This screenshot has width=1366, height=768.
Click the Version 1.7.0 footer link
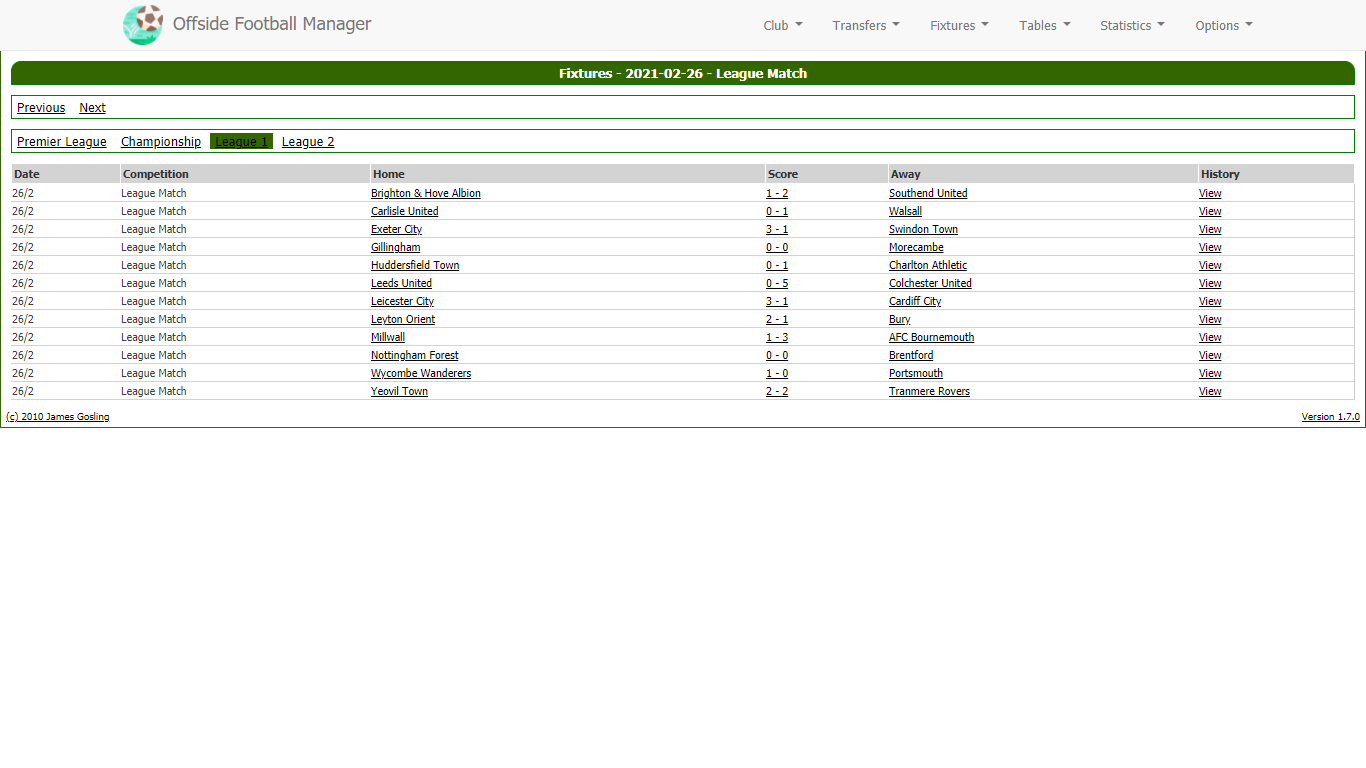[x=1330, y=417]
